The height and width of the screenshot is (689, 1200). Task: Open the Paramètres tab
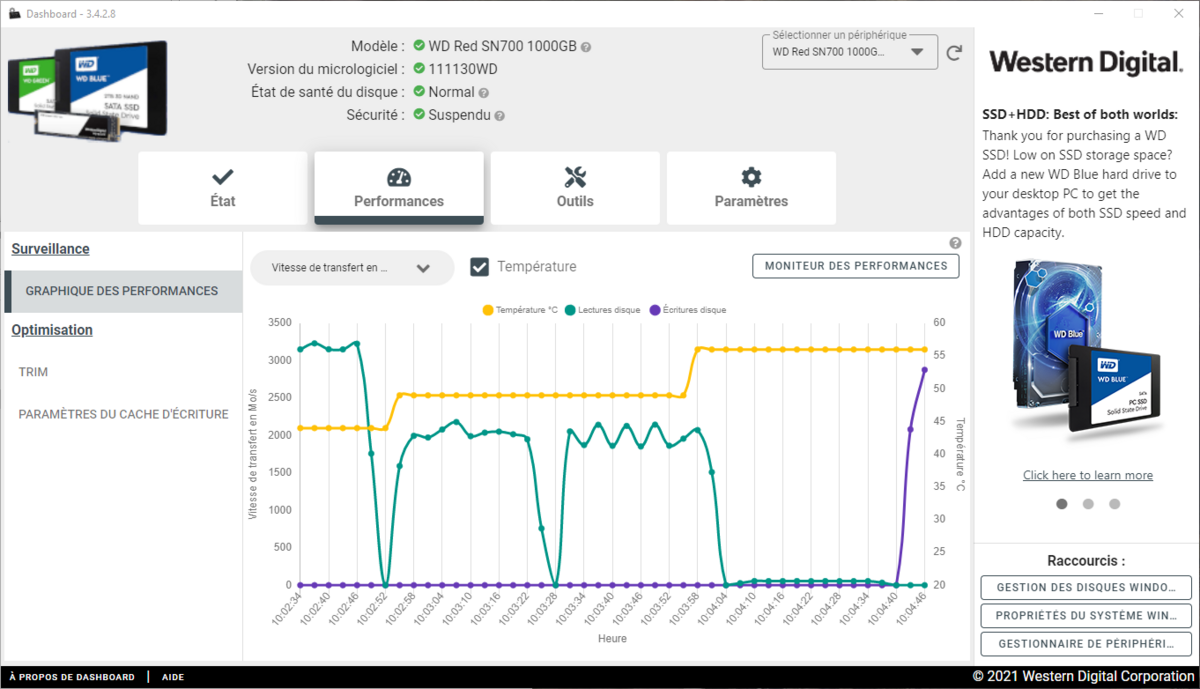coord(751,188)
